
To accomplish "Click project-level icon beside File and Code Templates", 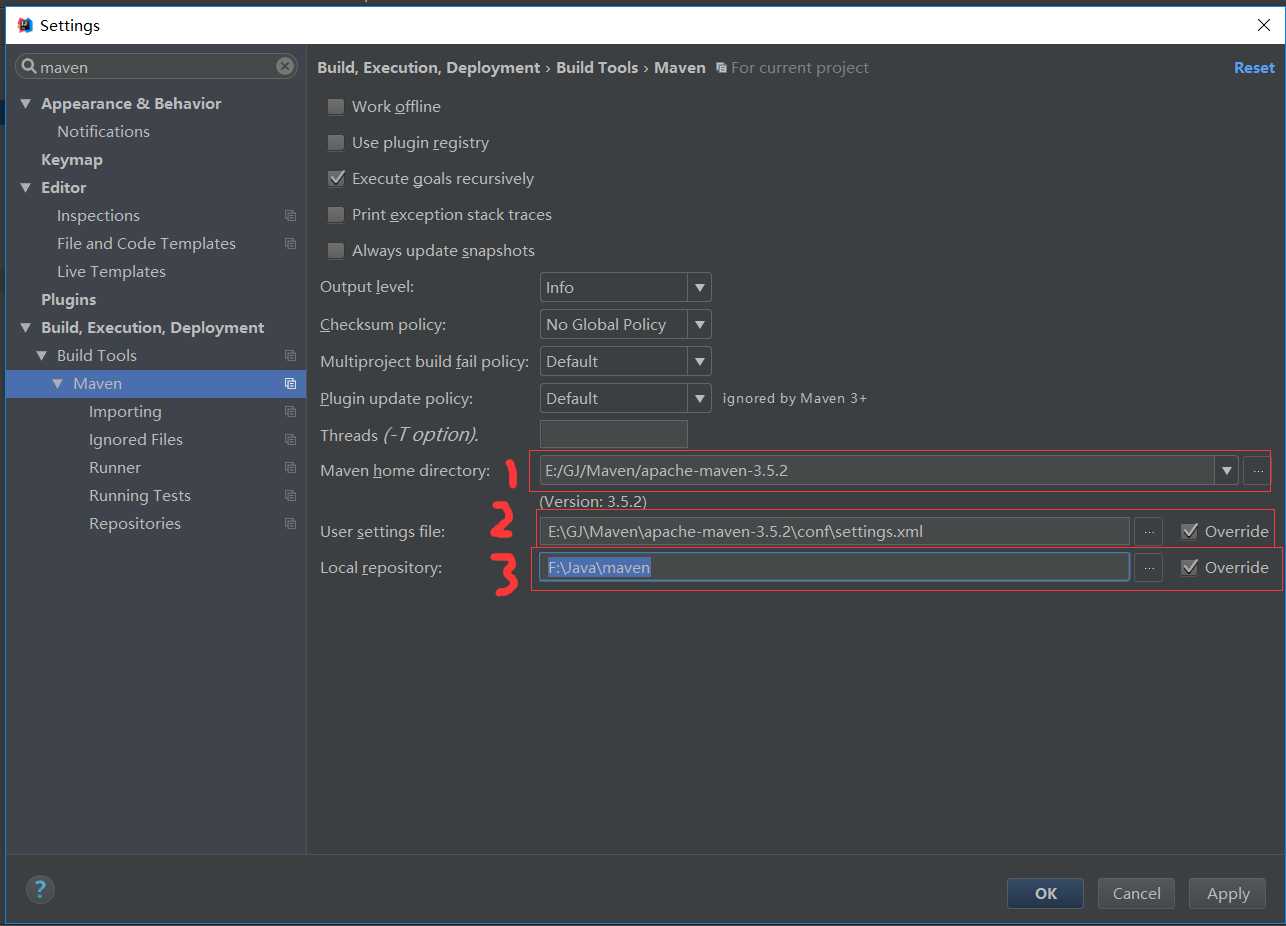I will [290, 244].
